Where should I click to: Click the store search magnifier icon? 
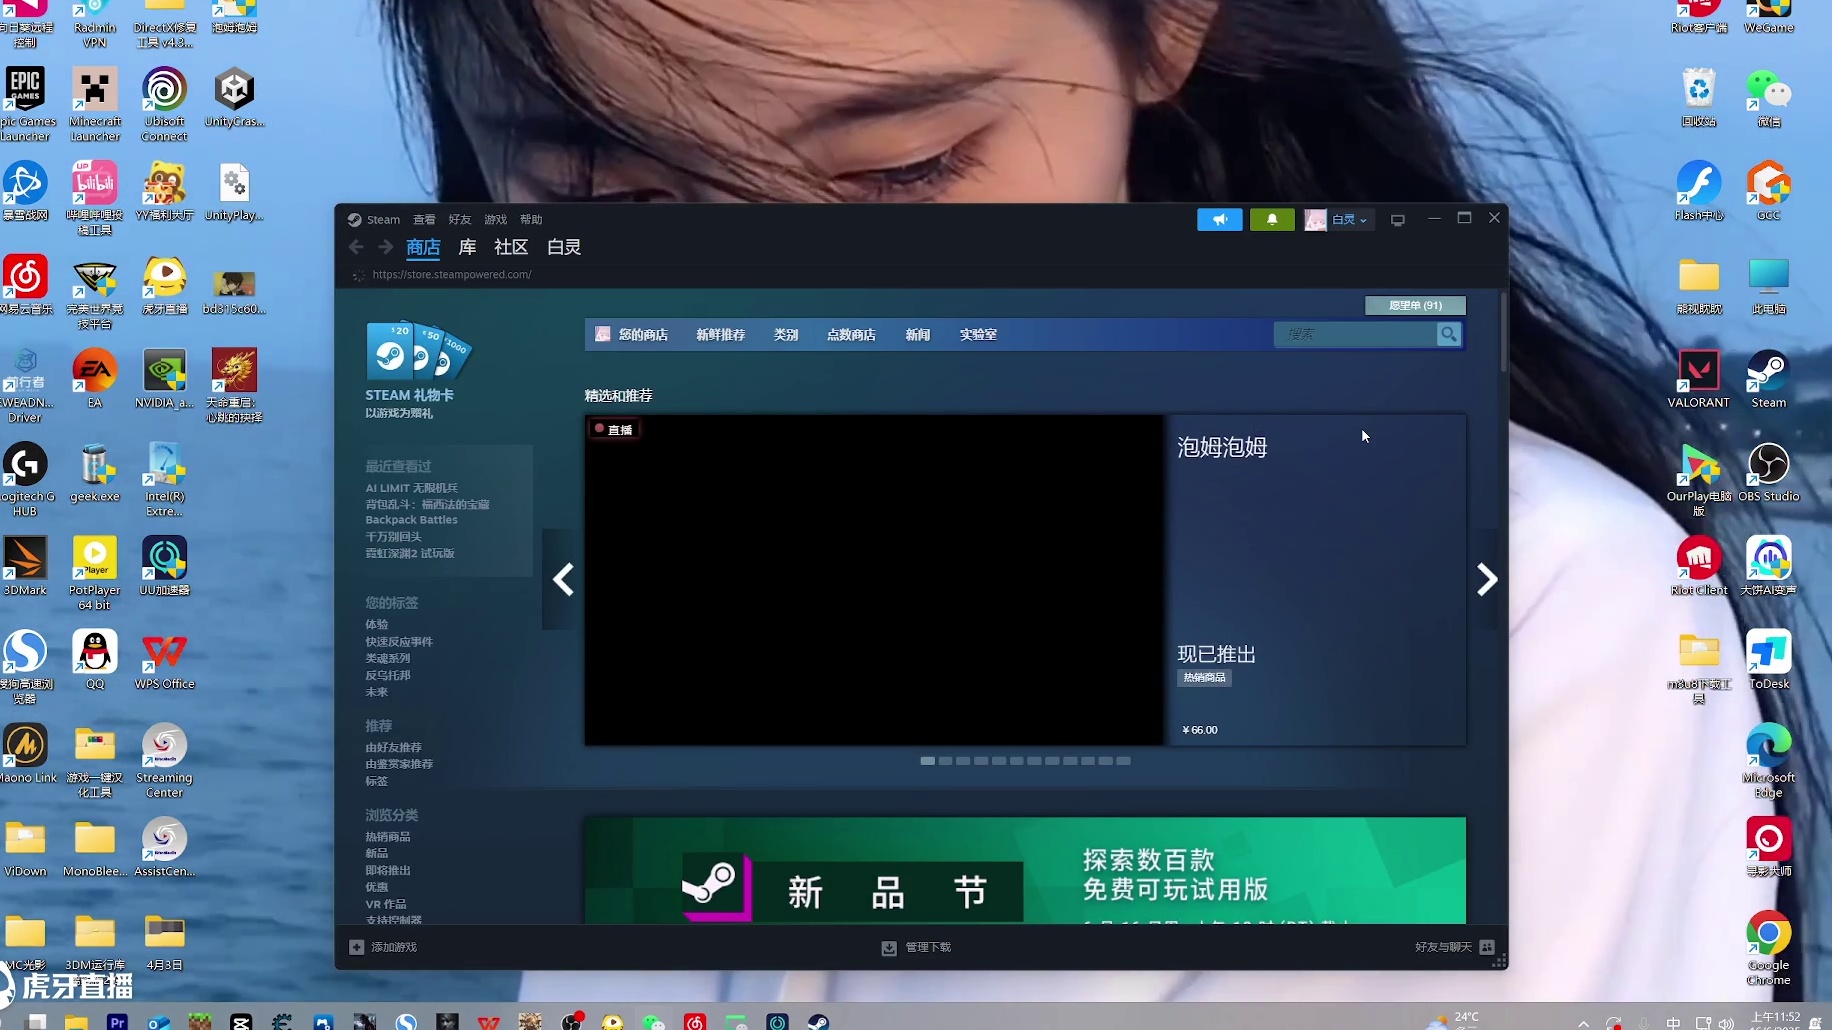1447,334
